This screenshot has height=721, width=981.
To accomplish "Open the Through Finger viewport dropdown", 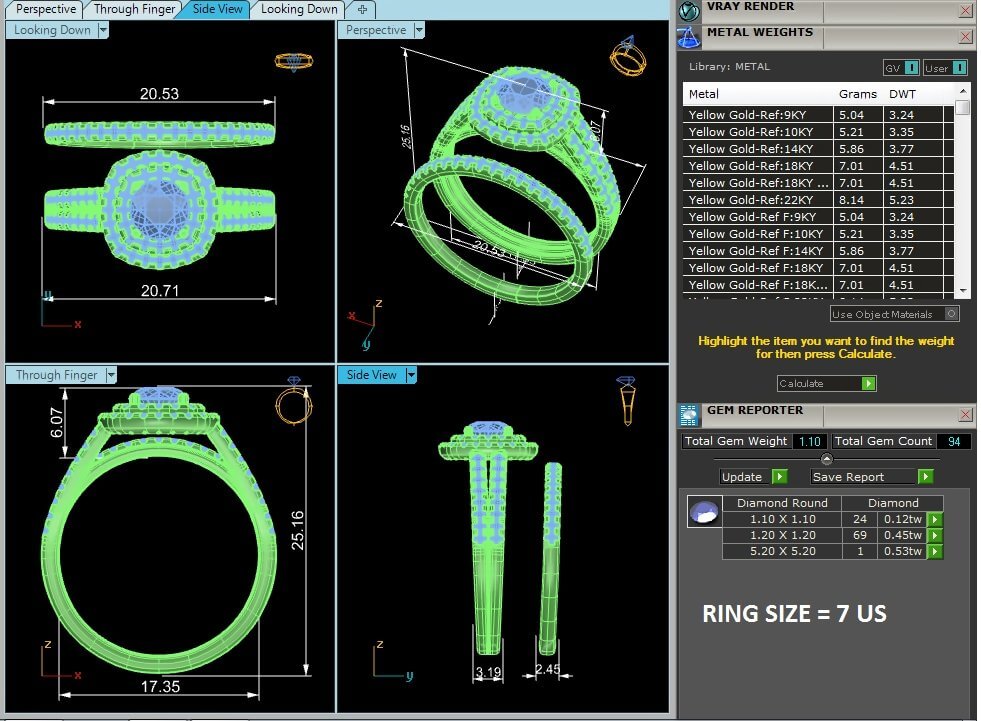I will pos(111,375).
